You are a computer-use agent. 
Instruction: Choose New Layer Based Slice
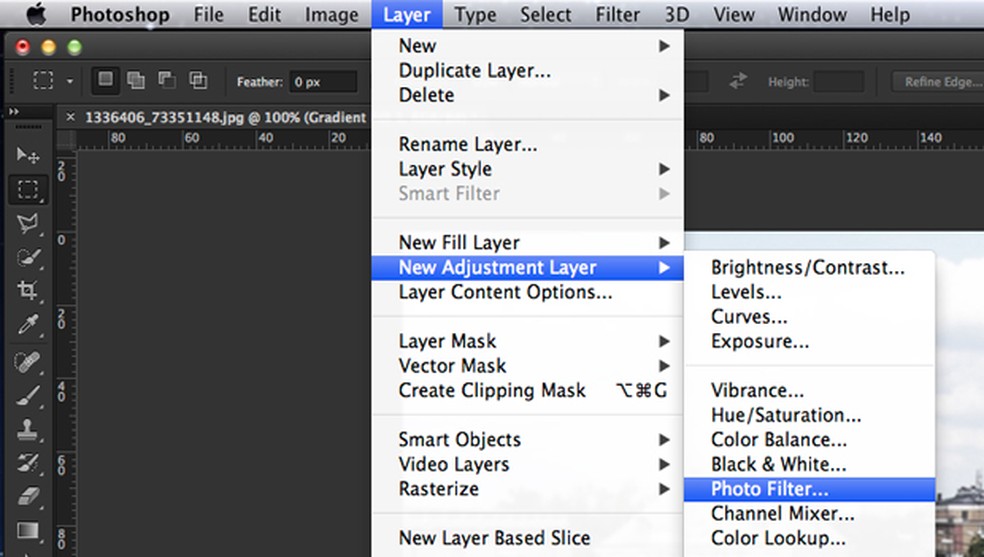527,538
